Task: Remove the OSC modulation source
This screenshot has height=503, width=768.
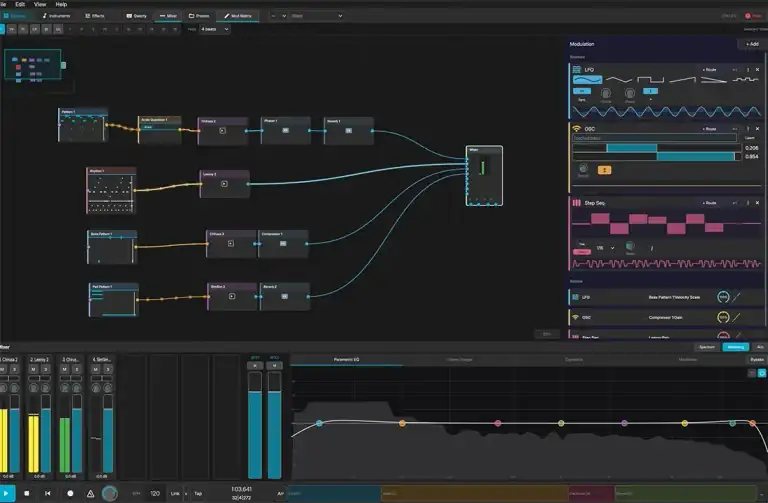Action: coord(757,129)
